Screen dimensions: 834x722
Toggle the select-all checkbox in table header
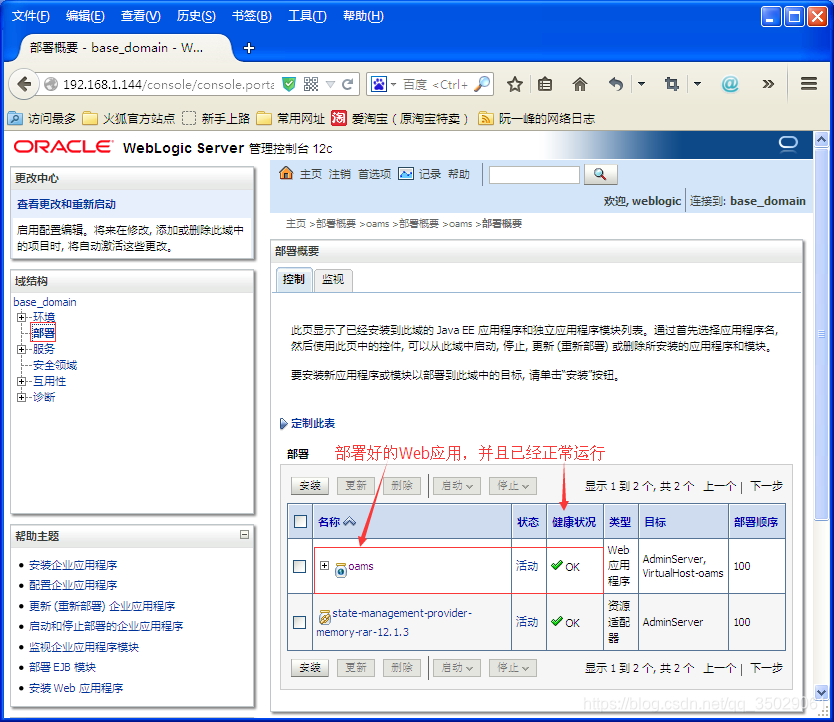(x=301, y=521)
